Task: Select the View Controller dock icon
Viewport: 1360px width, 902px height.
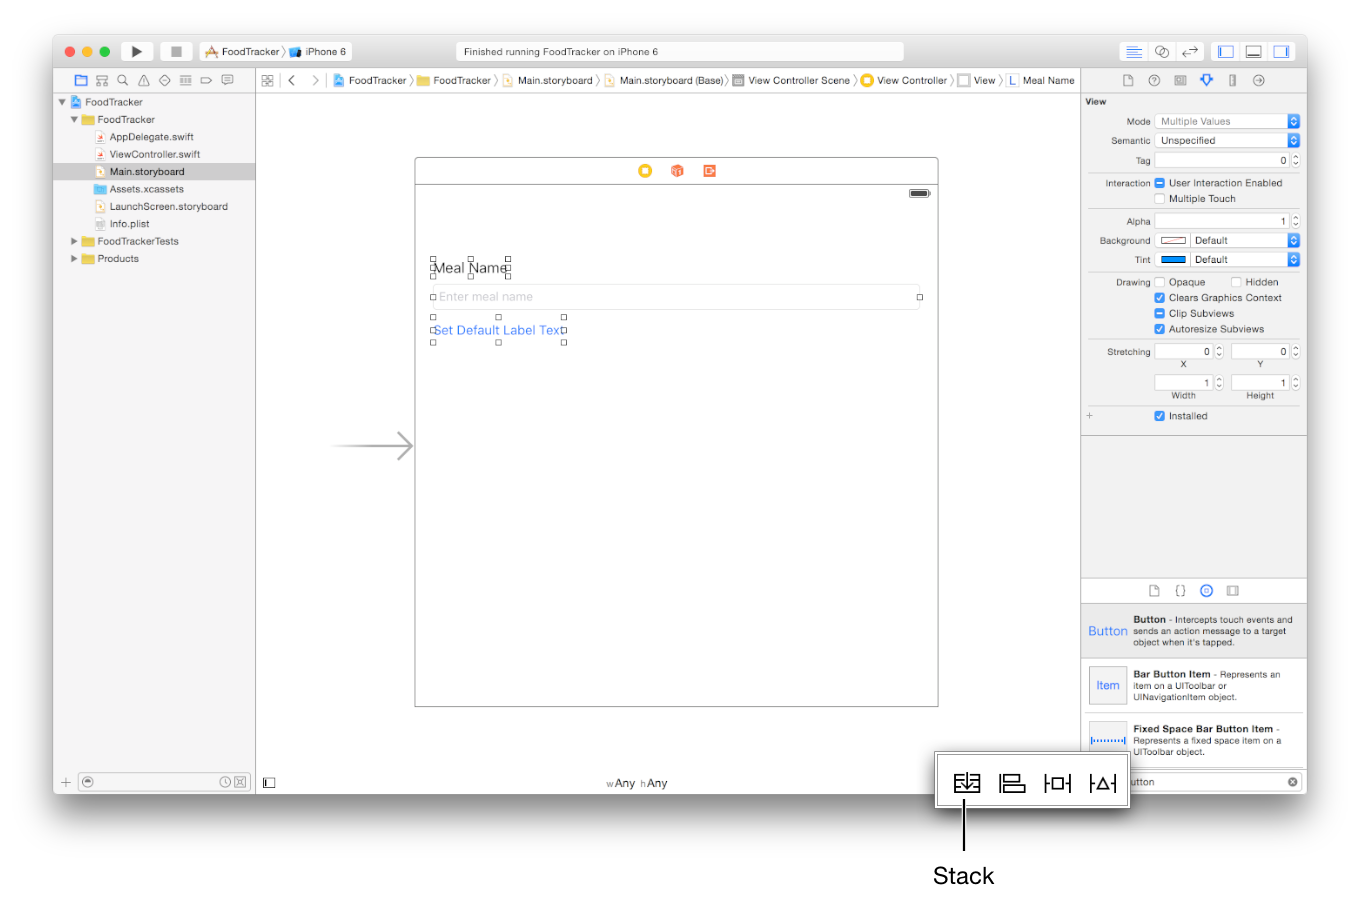Action: (645, 171)
